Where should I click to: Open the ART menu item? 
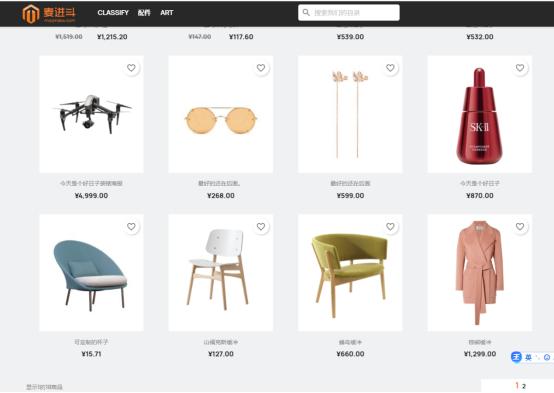point(167,13)
